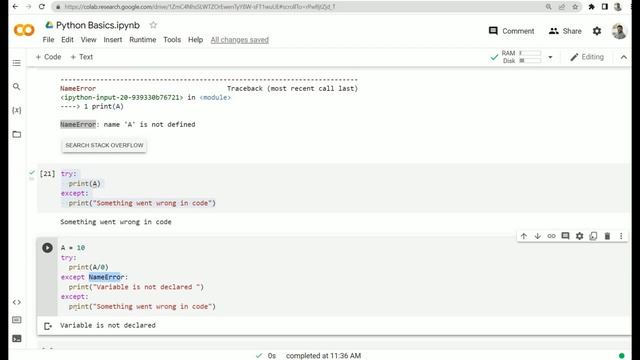The height and width of the screenshot is (360, 640).
Task: Open browser side panel icon
Action: [x=605, y=7]
